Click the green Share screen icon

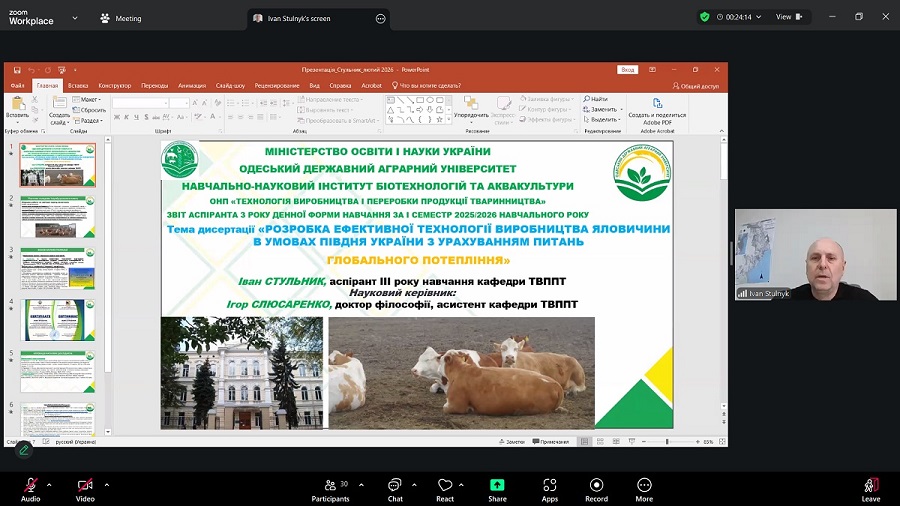[x=497, y=487]
